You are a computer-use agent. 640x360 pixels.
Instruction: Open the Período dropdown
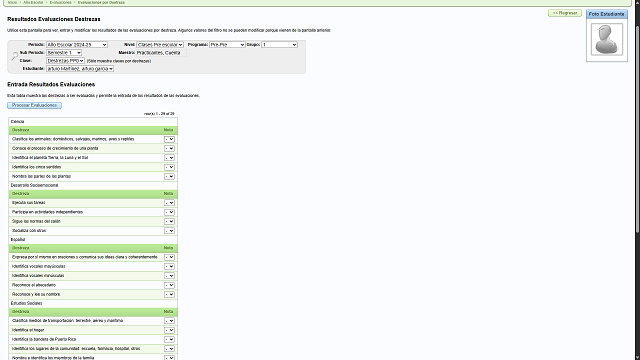(77, 44)
